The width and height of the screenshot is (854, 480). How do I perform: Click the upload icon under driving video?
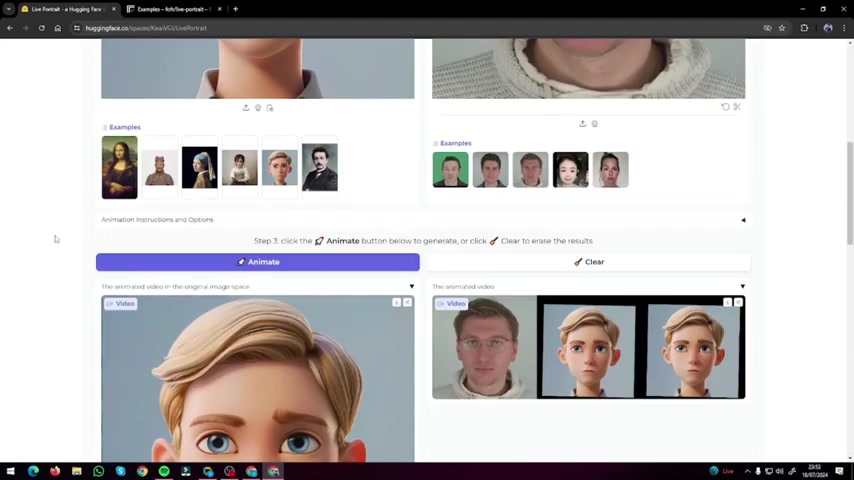(x=582, y=124)
